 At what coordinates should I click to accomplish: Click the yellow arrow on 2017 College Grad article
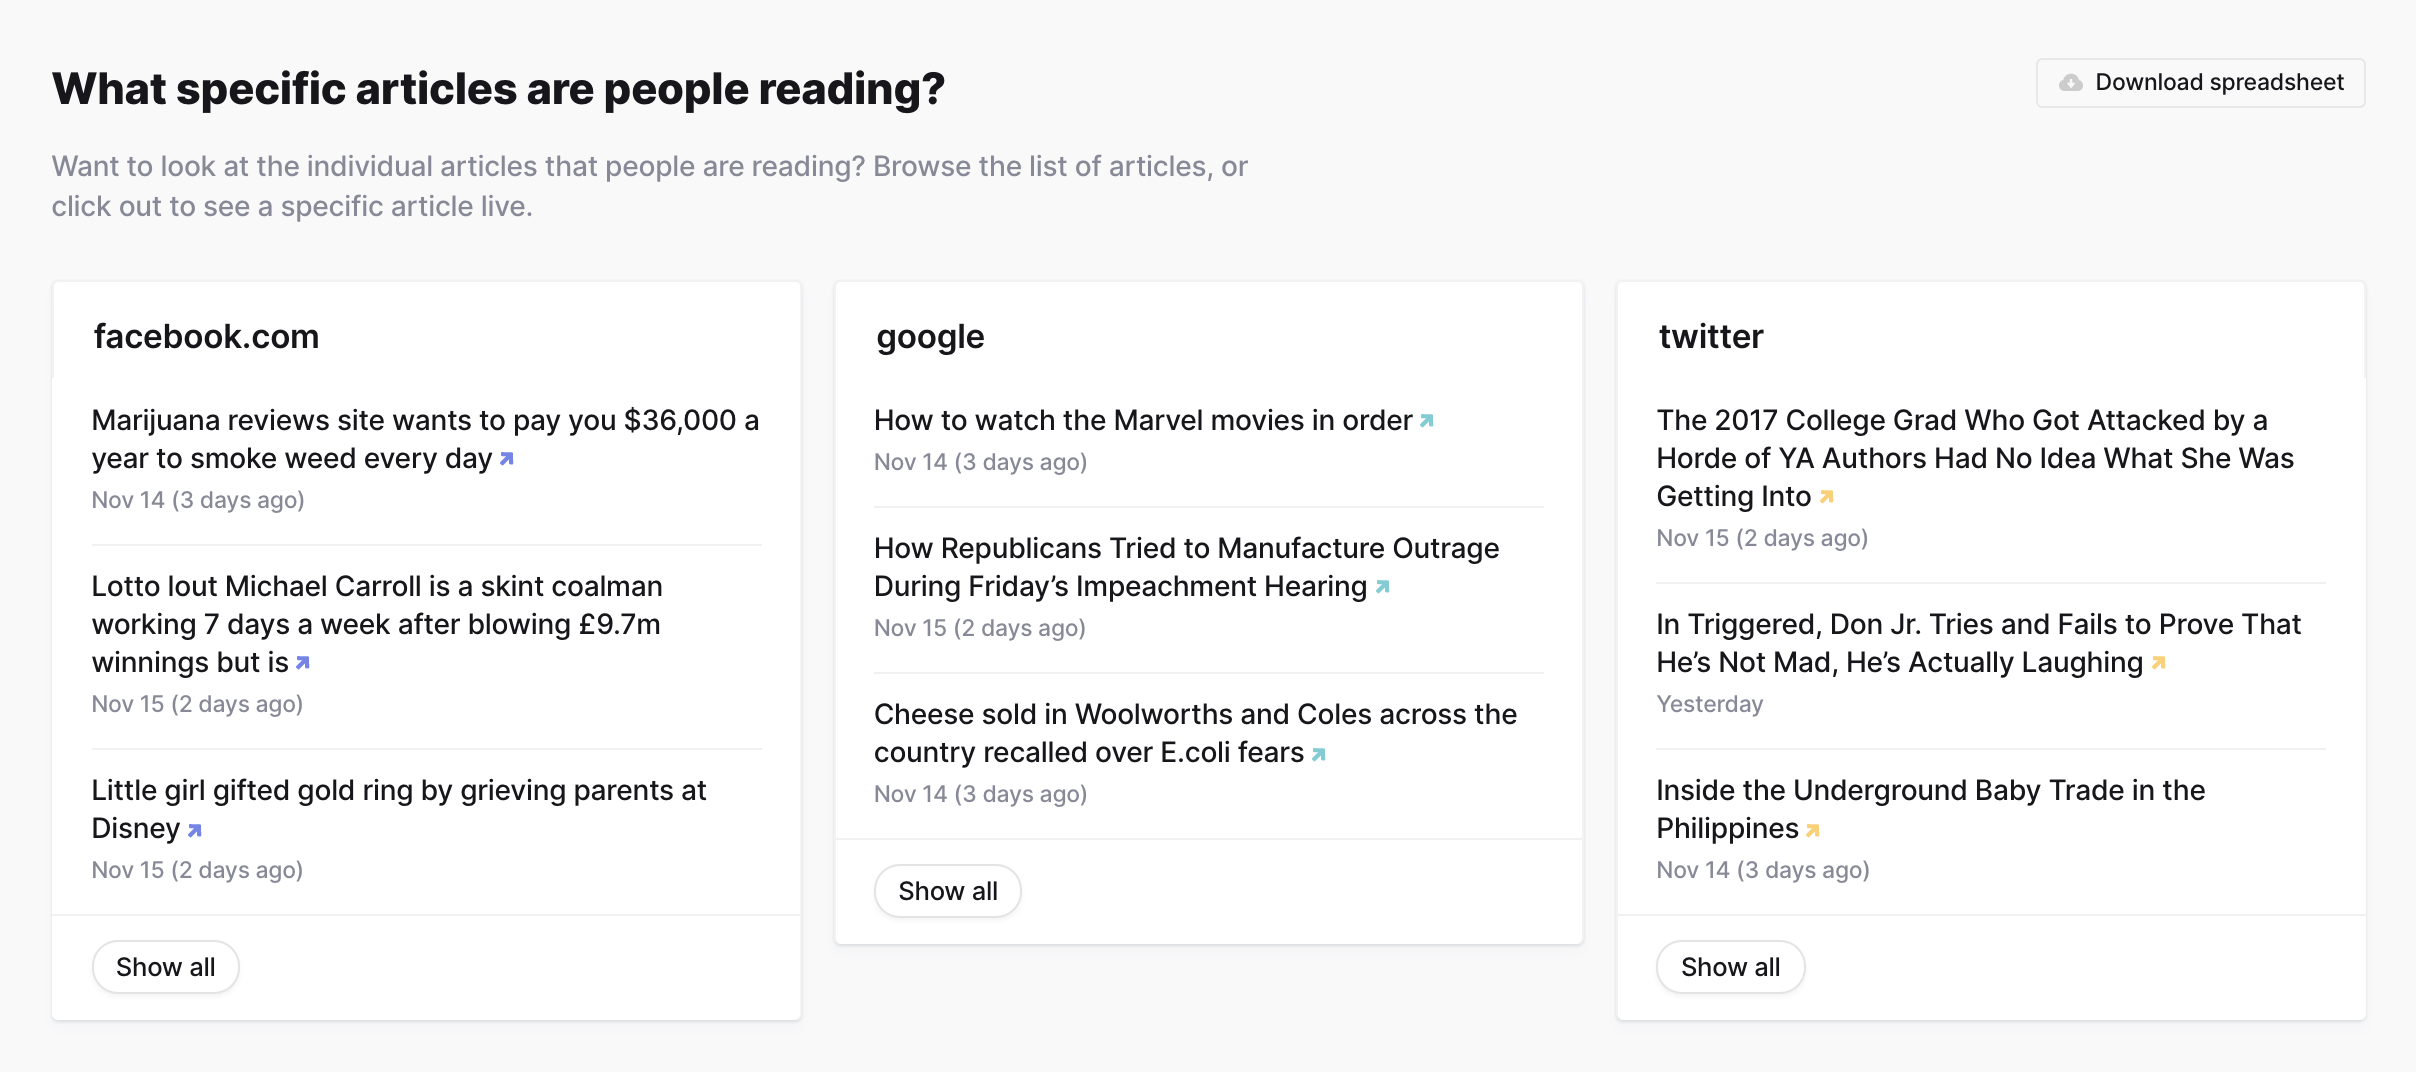click(x=1827, y=496)
